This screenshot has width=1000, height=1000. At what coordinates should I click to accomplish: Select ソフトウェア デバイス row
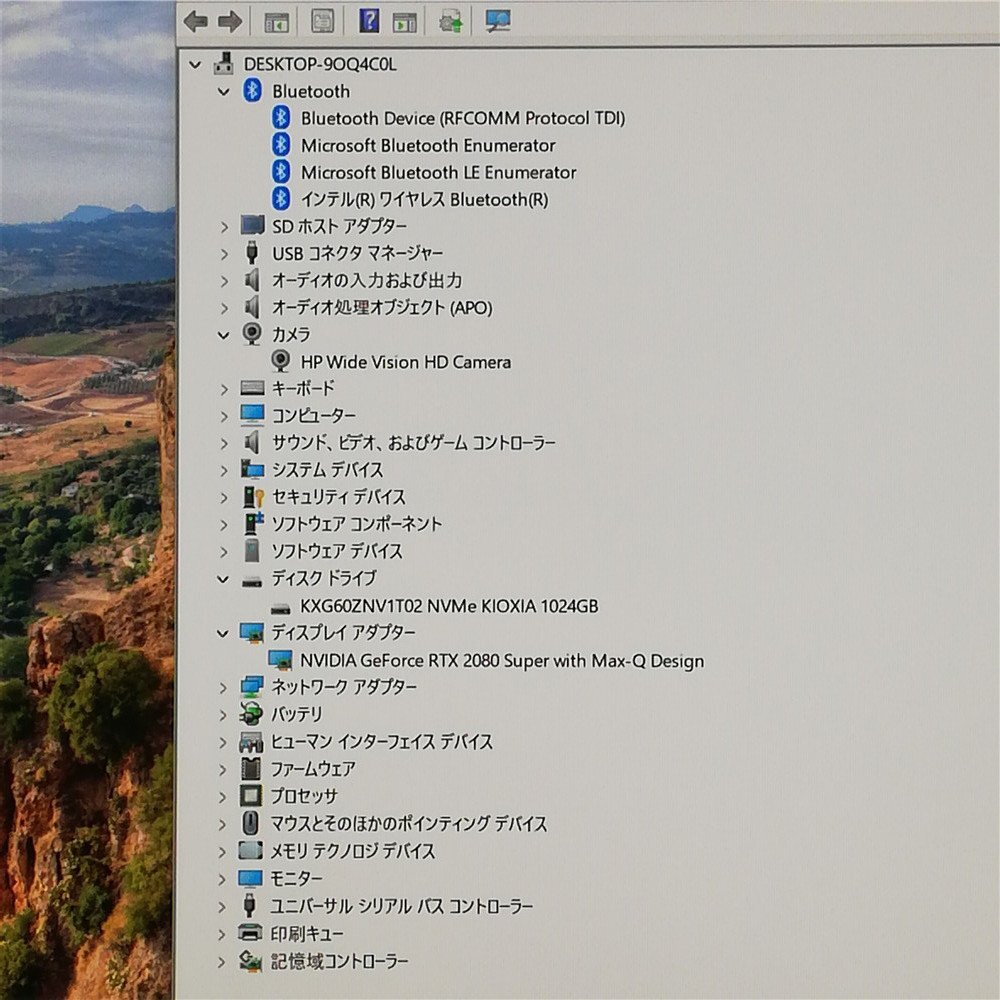pyautogui.click(x=337, y=551)
